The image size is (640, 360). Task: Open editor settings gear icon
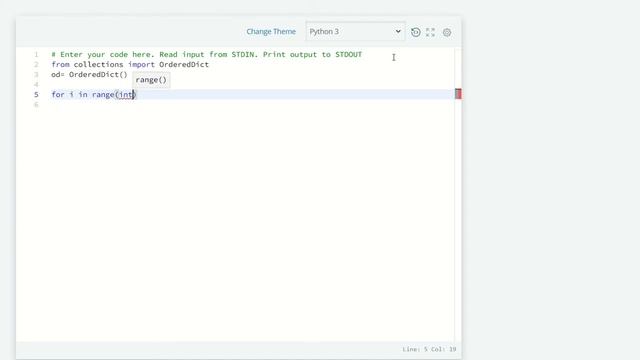click(x=447, y=32)
